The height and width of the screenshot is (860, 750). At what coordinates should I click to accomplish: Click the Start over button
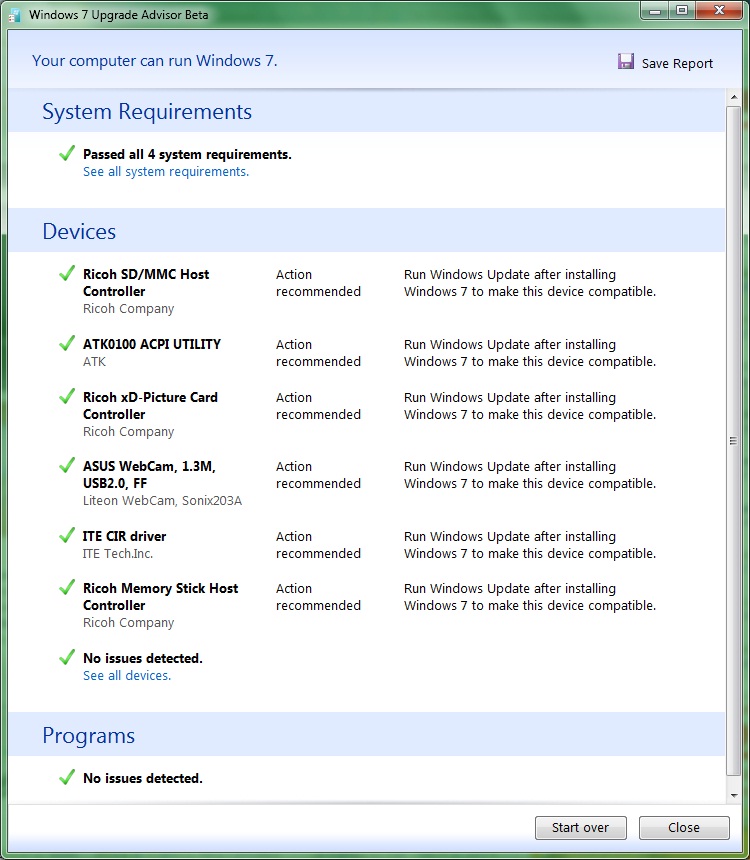click(580, 828)
